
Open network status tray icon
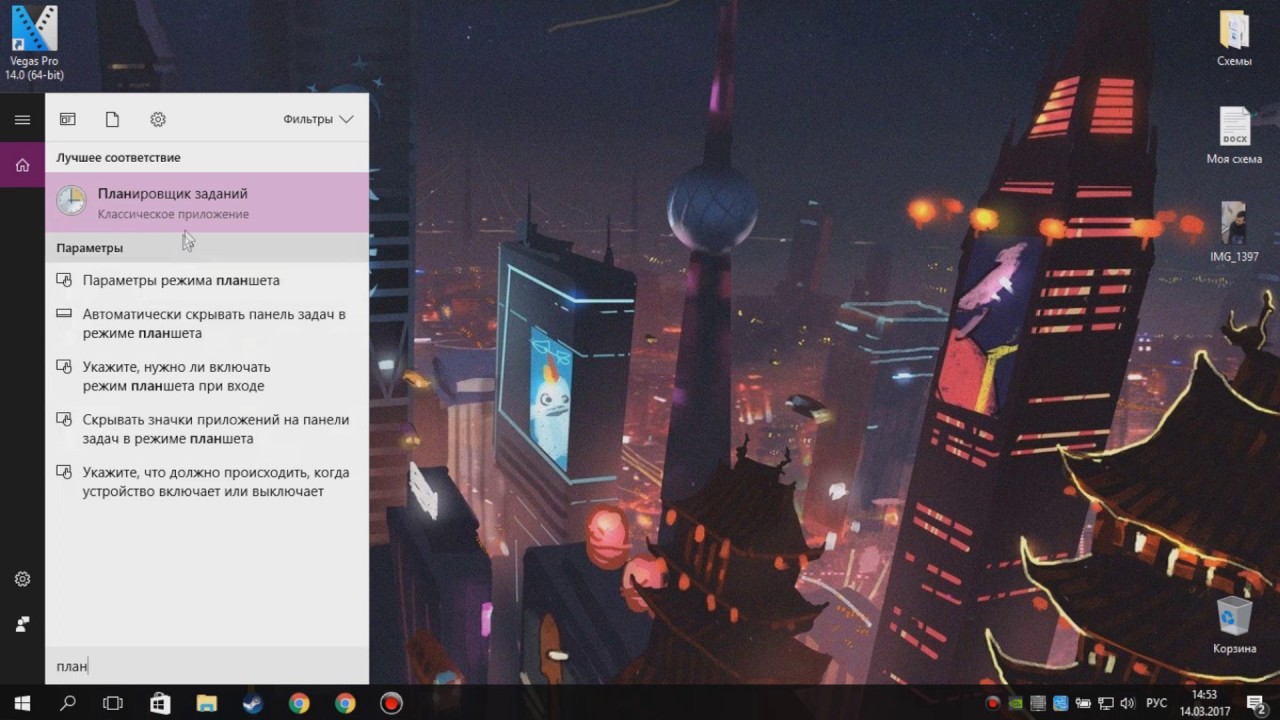tap(1106, 703)
